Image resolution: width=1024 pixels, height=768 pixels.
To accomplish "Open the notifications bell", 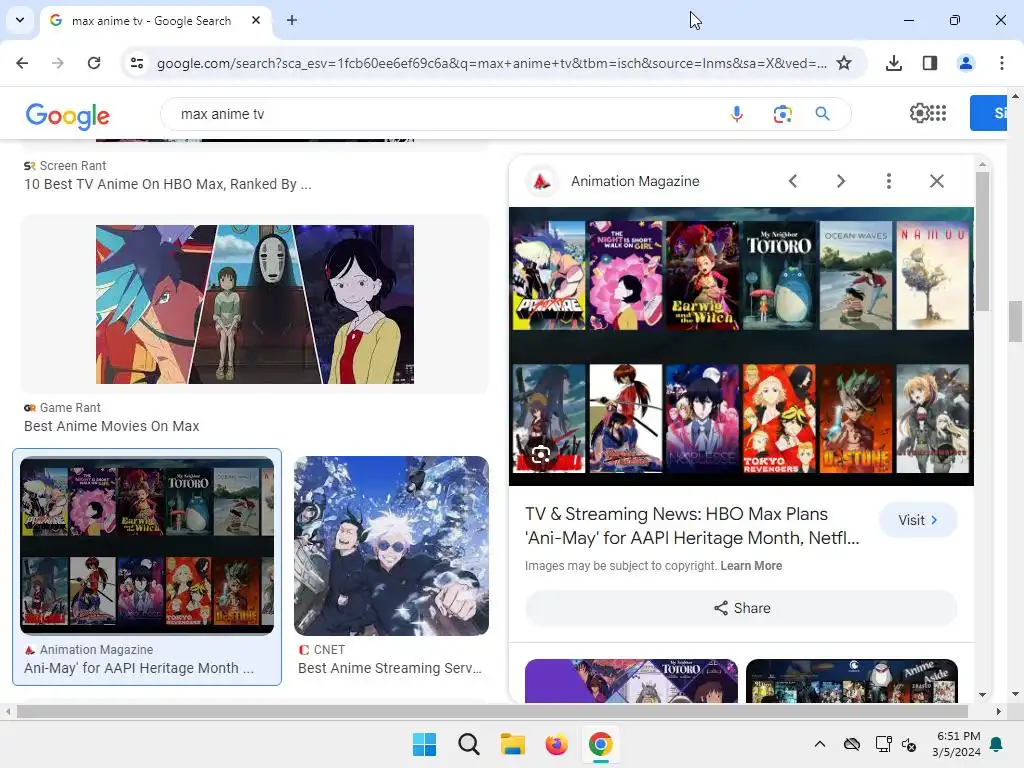I will click(x=997, y=744).
